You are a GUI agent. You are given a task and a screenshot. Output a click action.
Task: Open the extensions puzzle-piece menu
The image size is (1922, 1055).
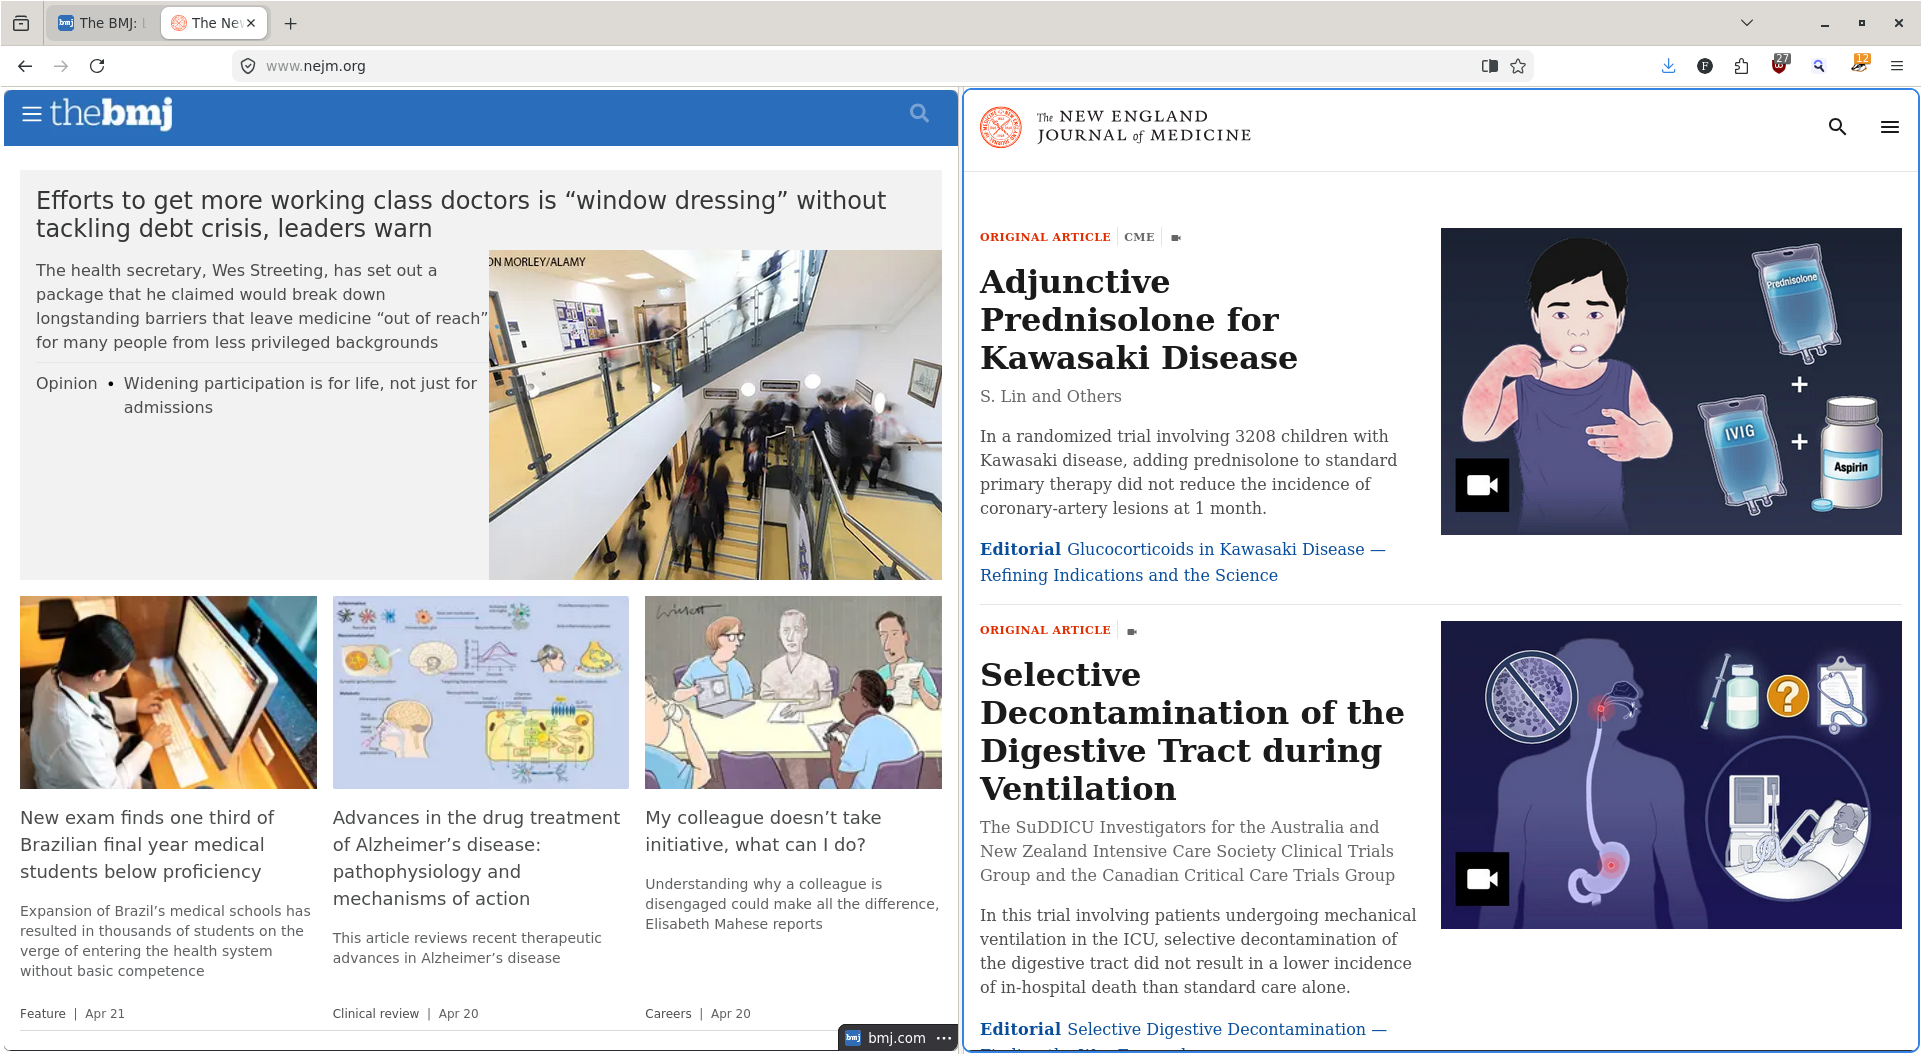[x=1742, y=66]
